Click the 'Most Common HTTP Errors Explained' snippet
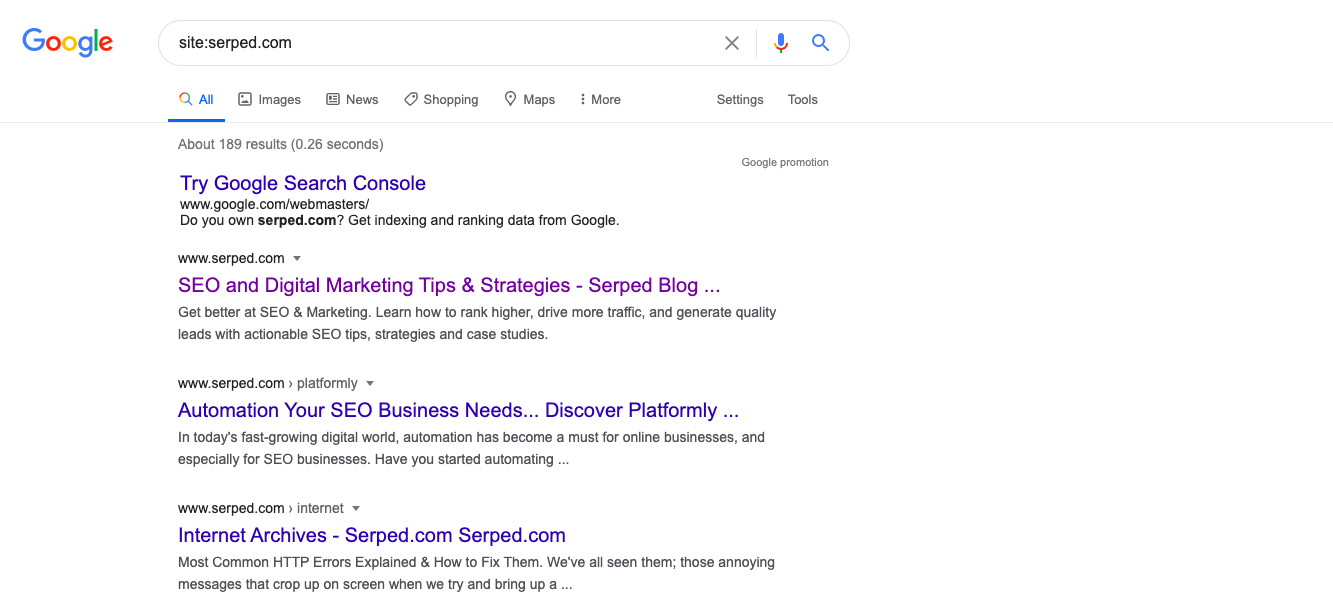 click(476, 573)
